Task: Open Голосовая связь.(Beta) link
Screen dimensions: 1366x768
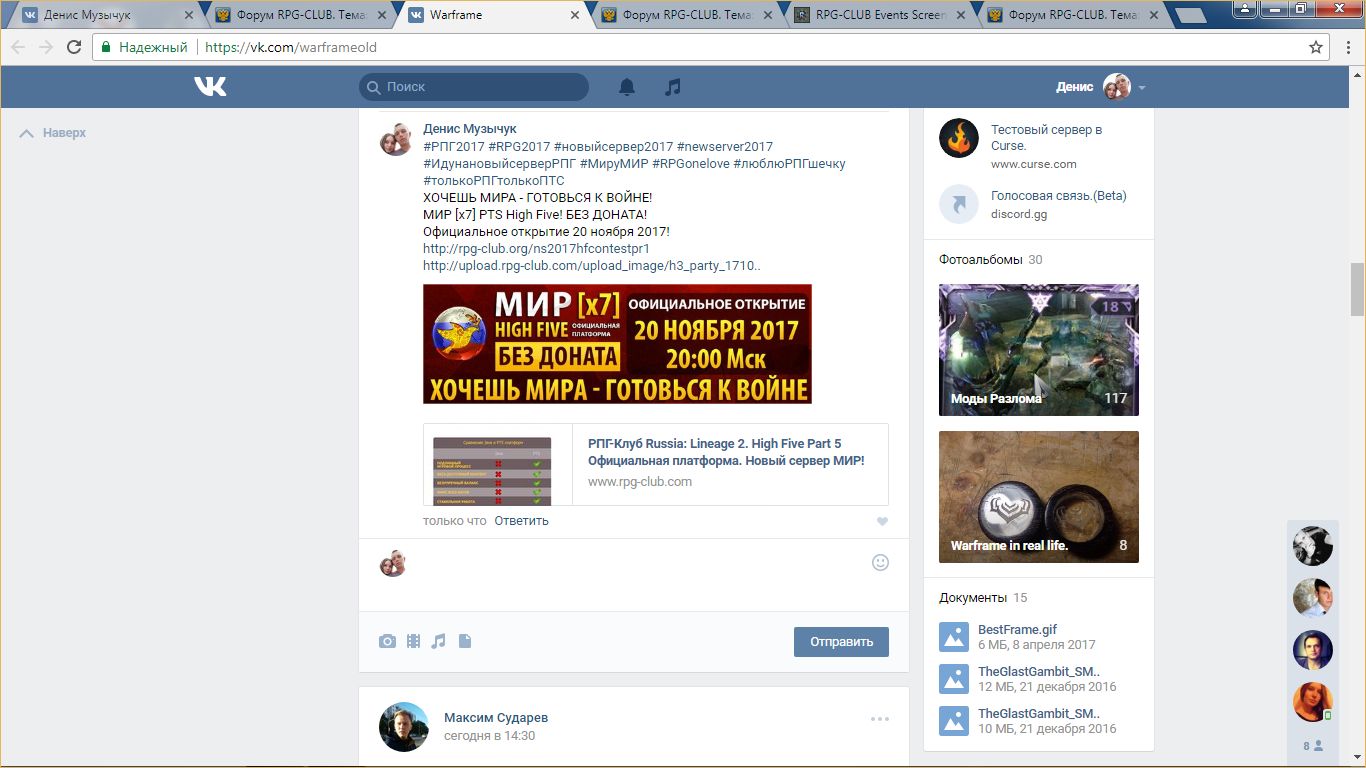Action: pos(1058,196)
